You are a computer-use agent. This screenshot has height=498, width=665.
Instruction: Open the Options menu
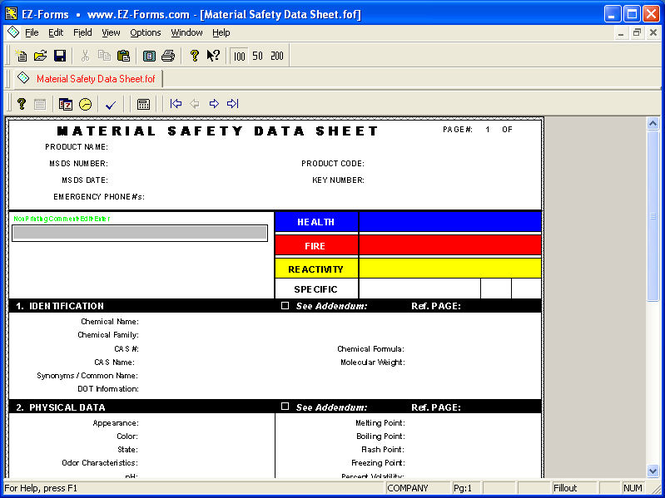[x=145, y=33]
